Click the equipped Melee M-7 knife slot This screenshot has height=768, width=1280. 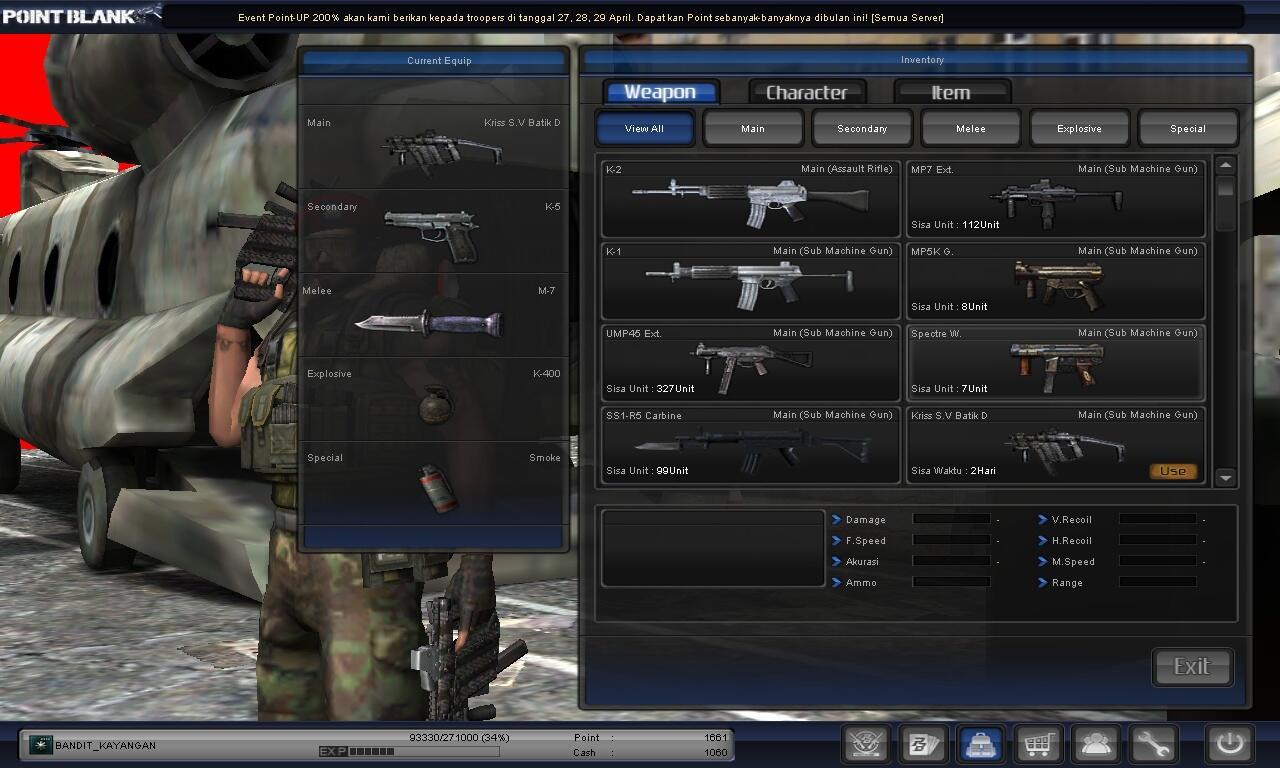tap(434, 316)
